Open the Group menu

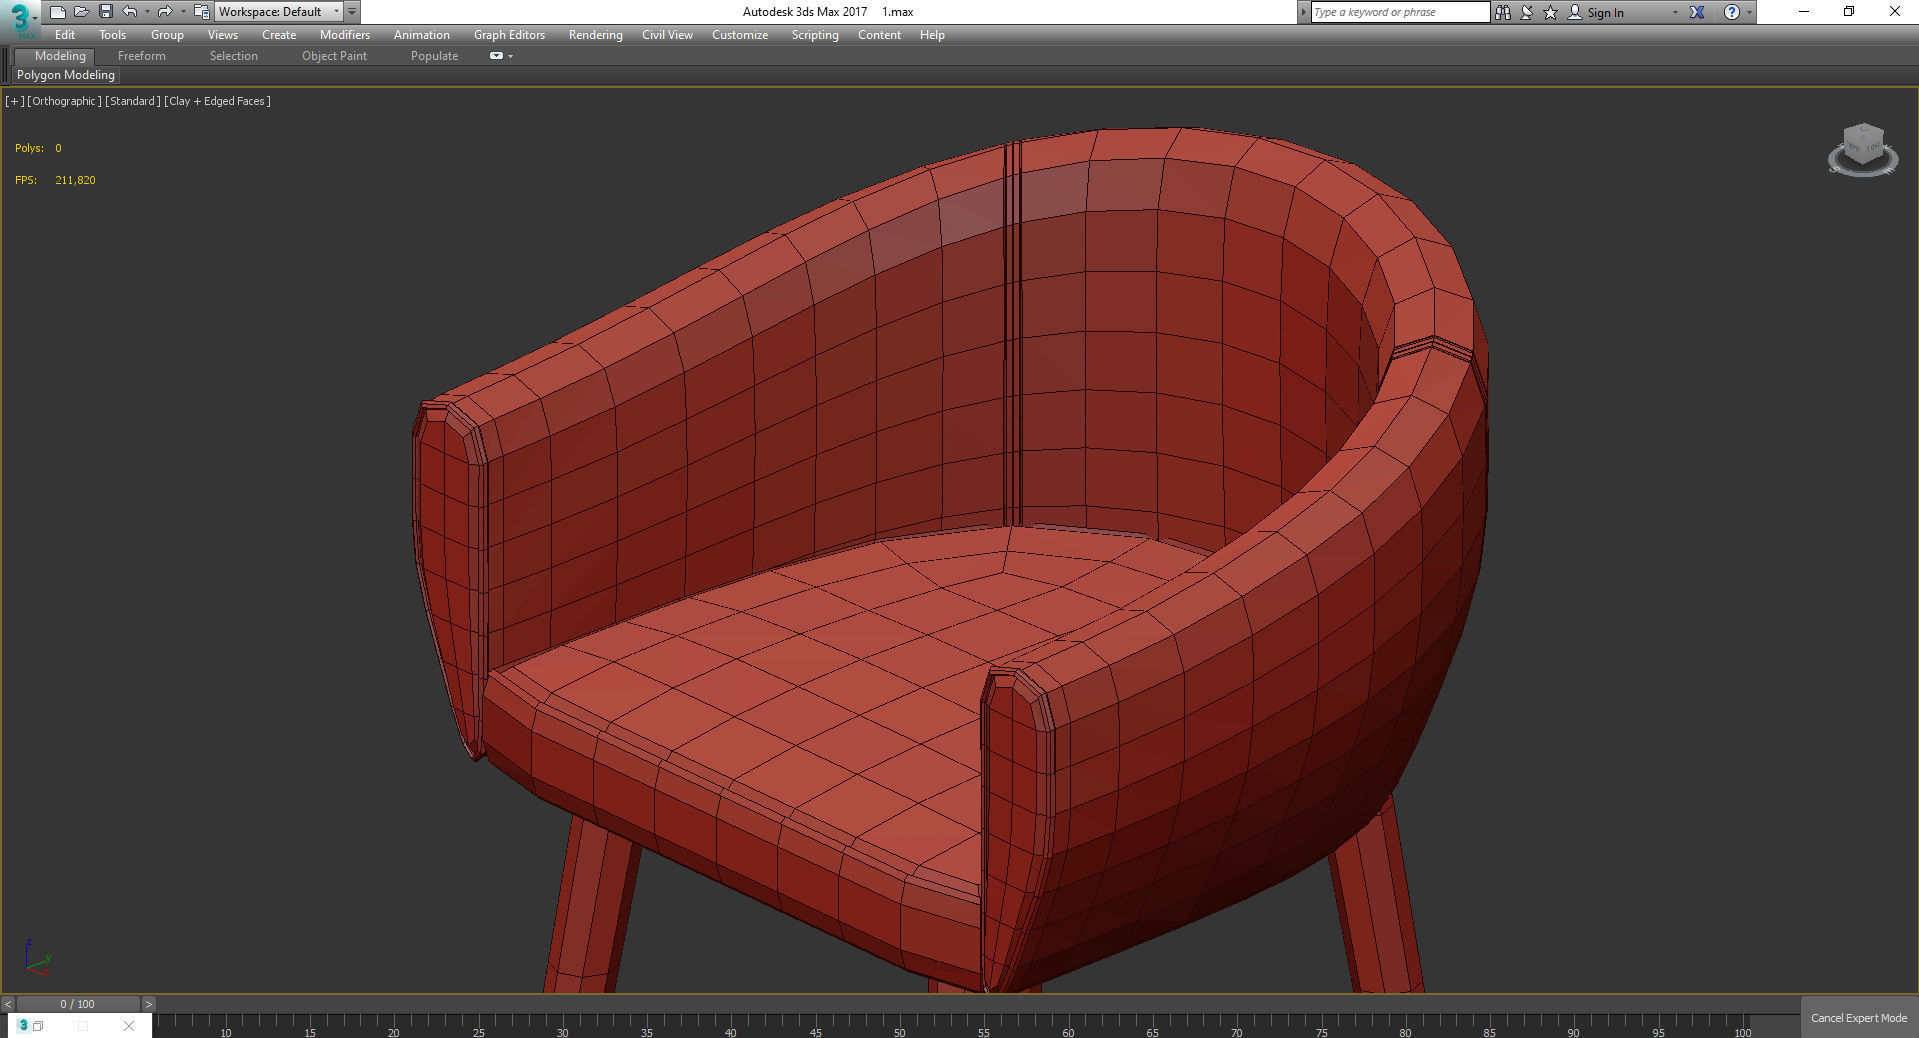167,35
